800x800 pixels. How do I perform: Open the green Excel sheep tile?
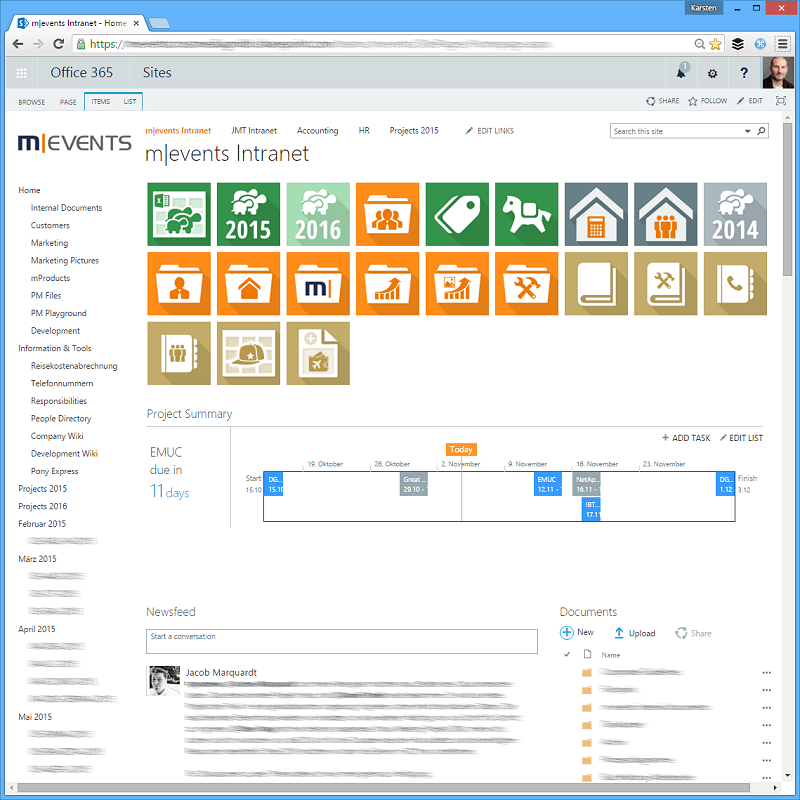coord(179,214)
